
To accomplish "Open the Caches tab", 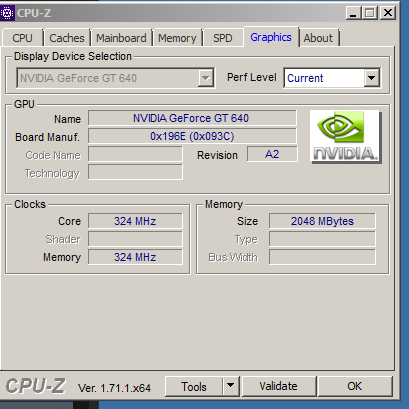I will (x=67, y=38).
